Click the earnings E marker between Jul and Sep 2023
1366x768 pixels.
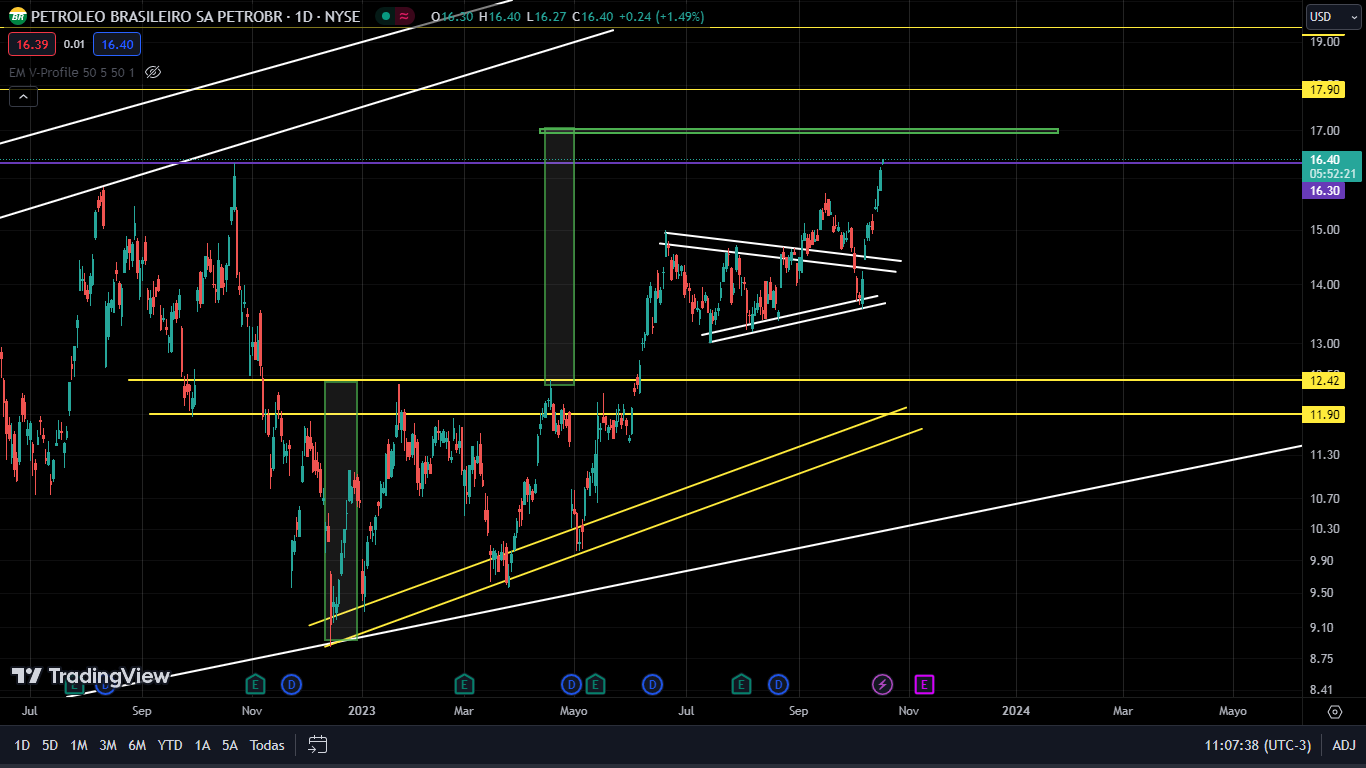741,684
